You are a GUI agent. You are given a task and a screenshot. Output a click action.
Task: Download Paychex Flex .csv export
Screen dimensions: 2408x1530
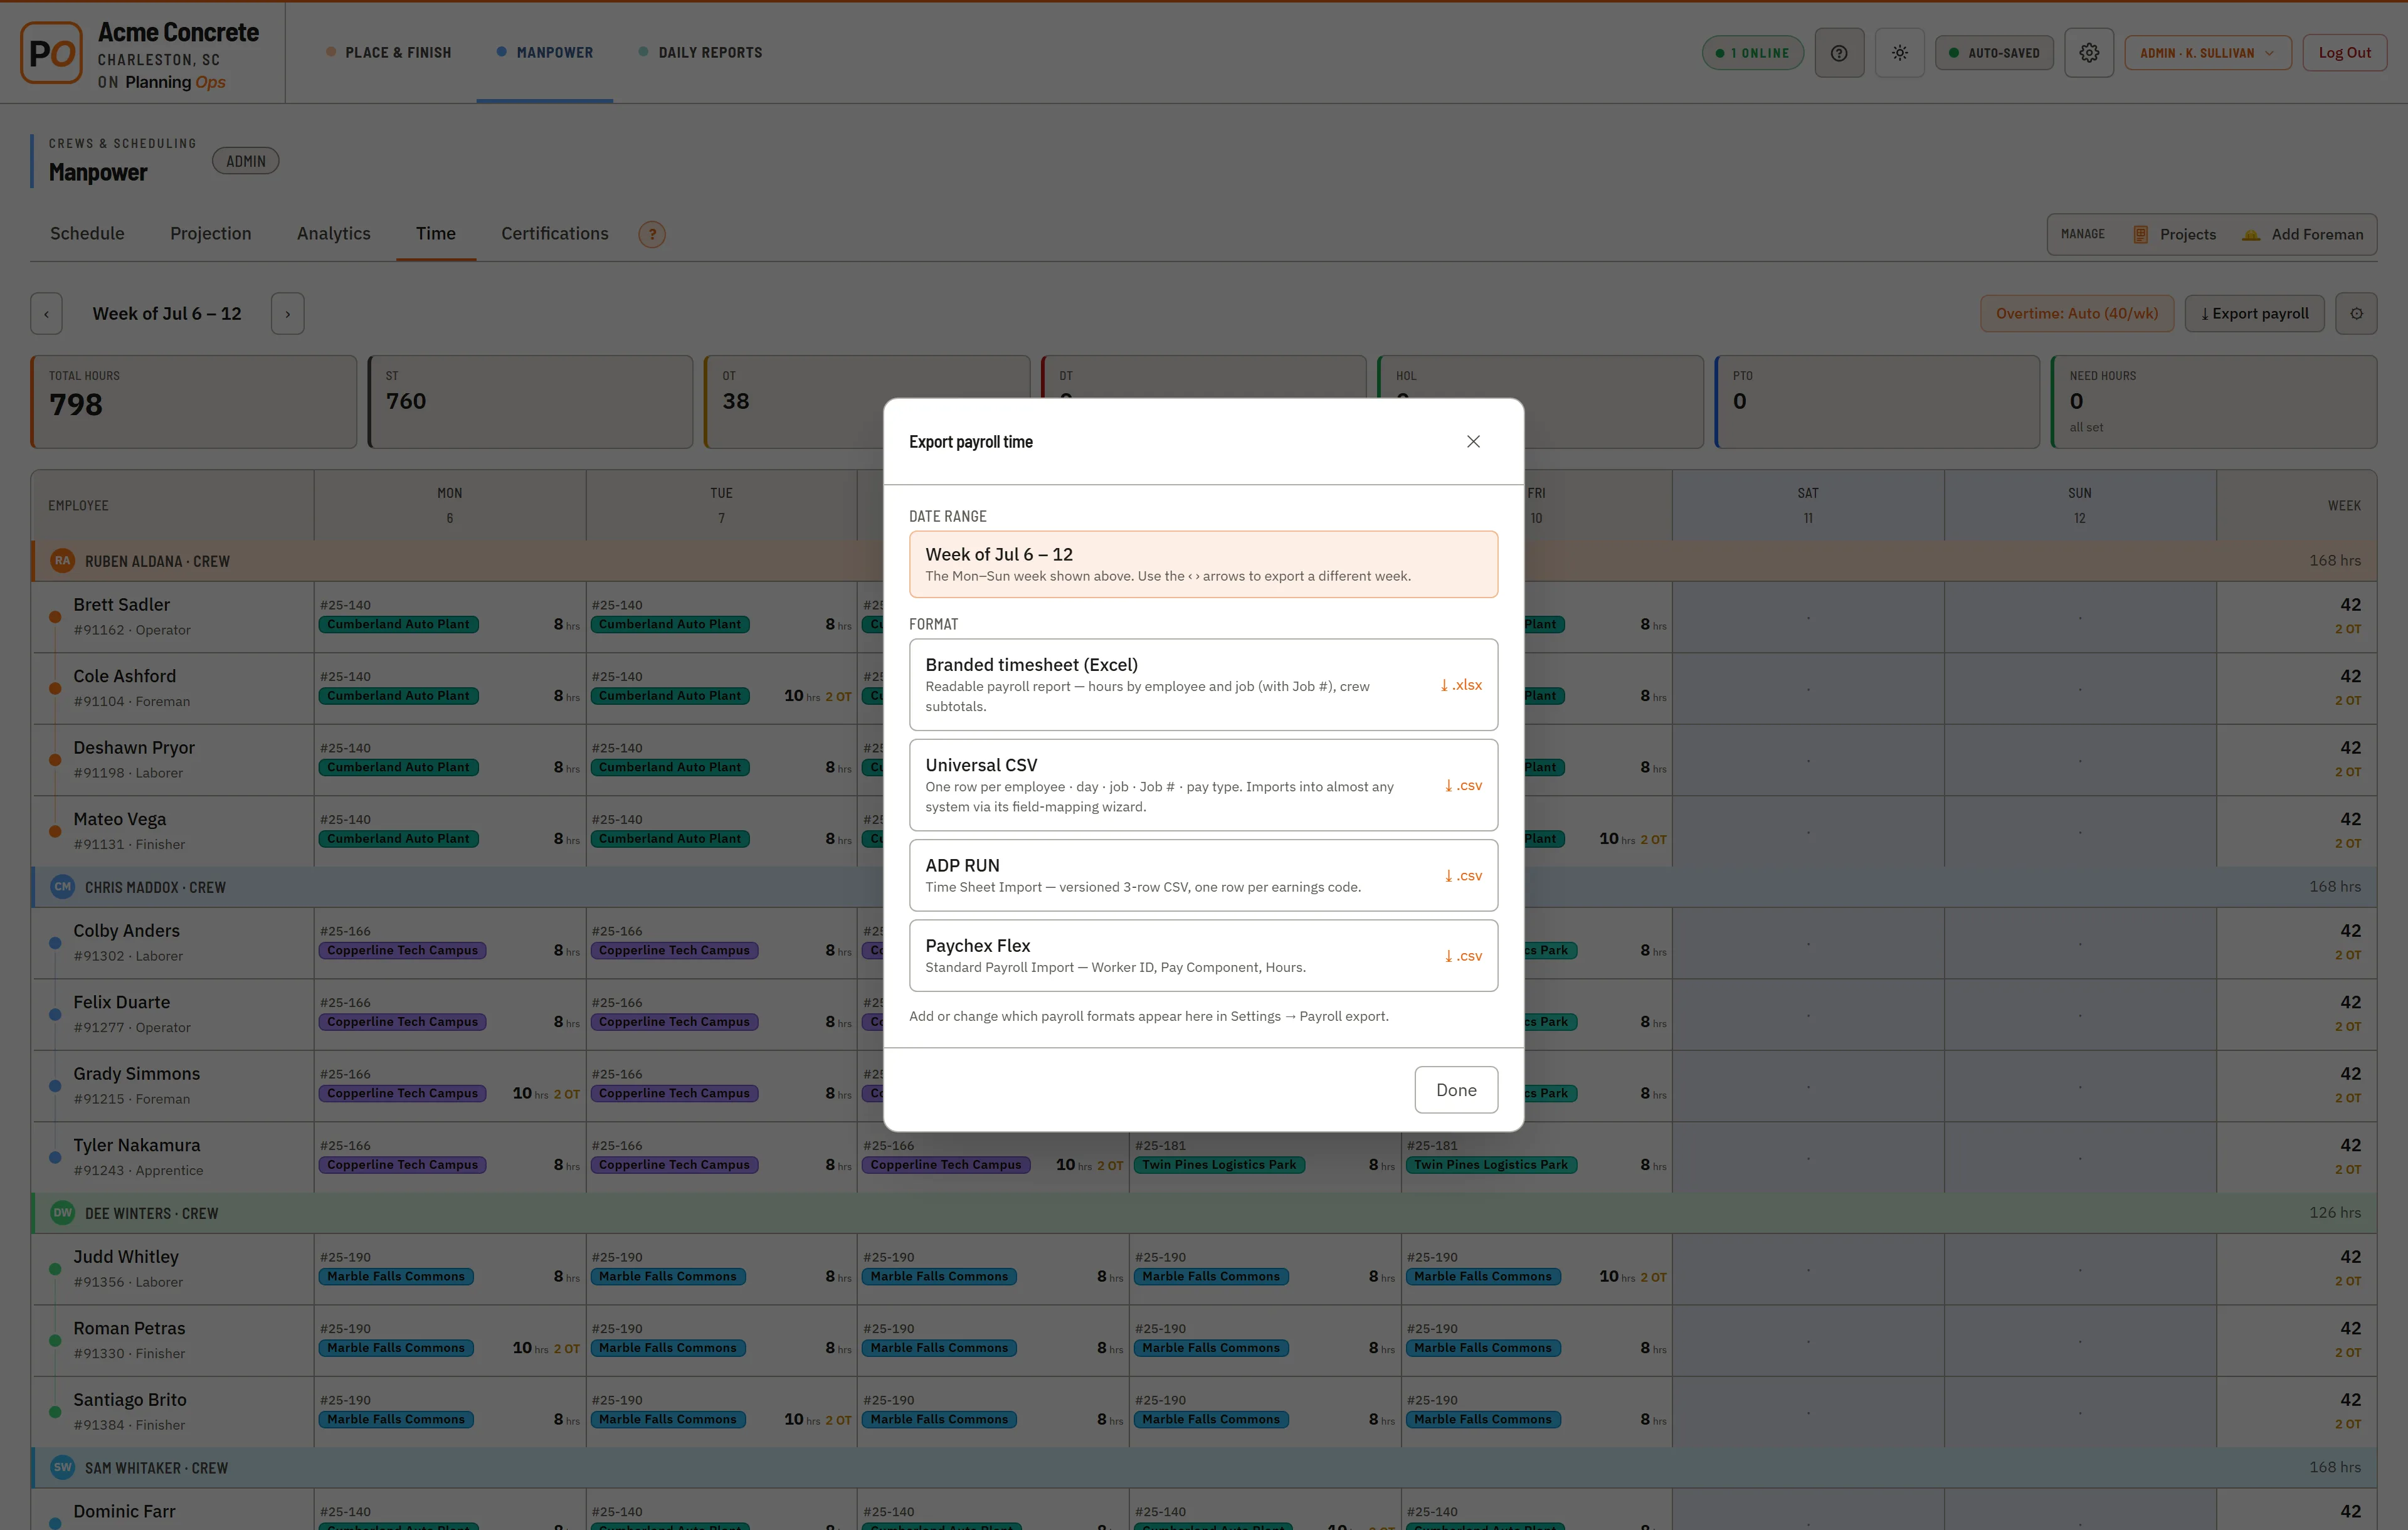pos(1203,955)
